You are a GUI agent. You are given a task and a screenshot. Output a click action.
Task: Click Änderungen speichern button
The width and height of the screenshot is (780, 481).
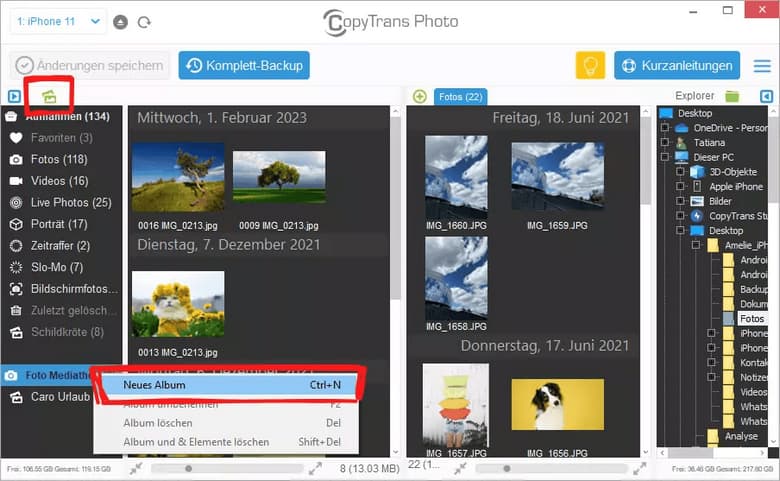(x=90, y=65)
